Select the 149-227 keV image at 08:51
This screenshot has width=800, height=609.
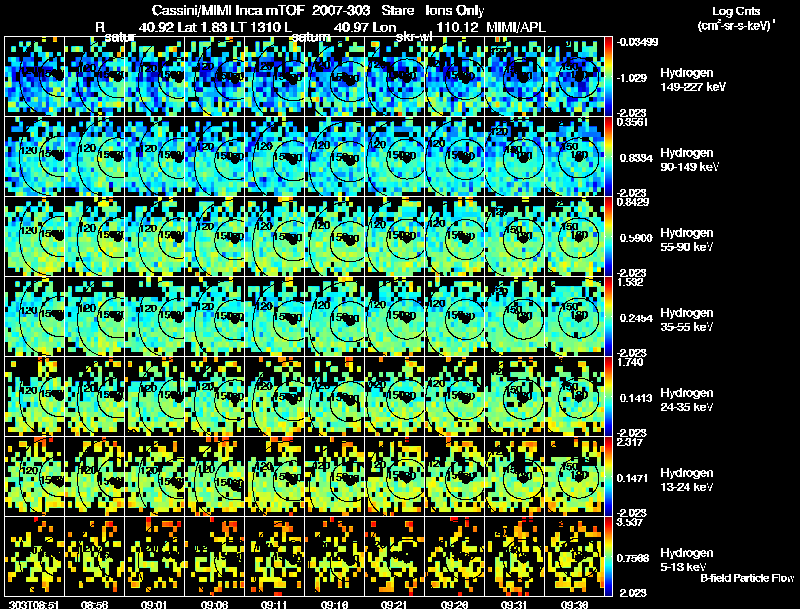(x=35, y=77)
